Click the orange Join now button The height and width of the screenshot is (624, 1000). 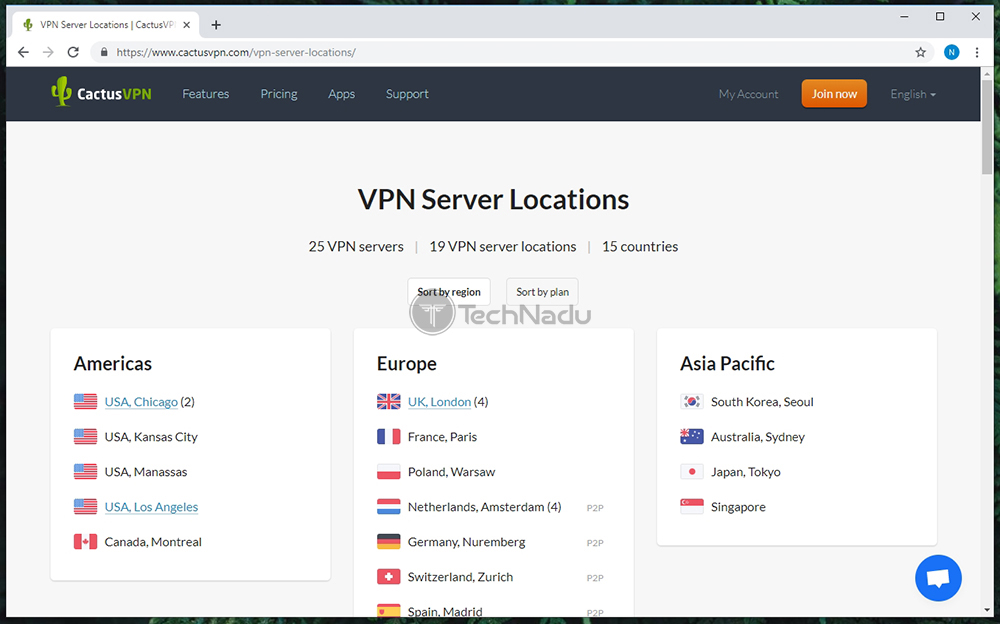click(834, 94)
